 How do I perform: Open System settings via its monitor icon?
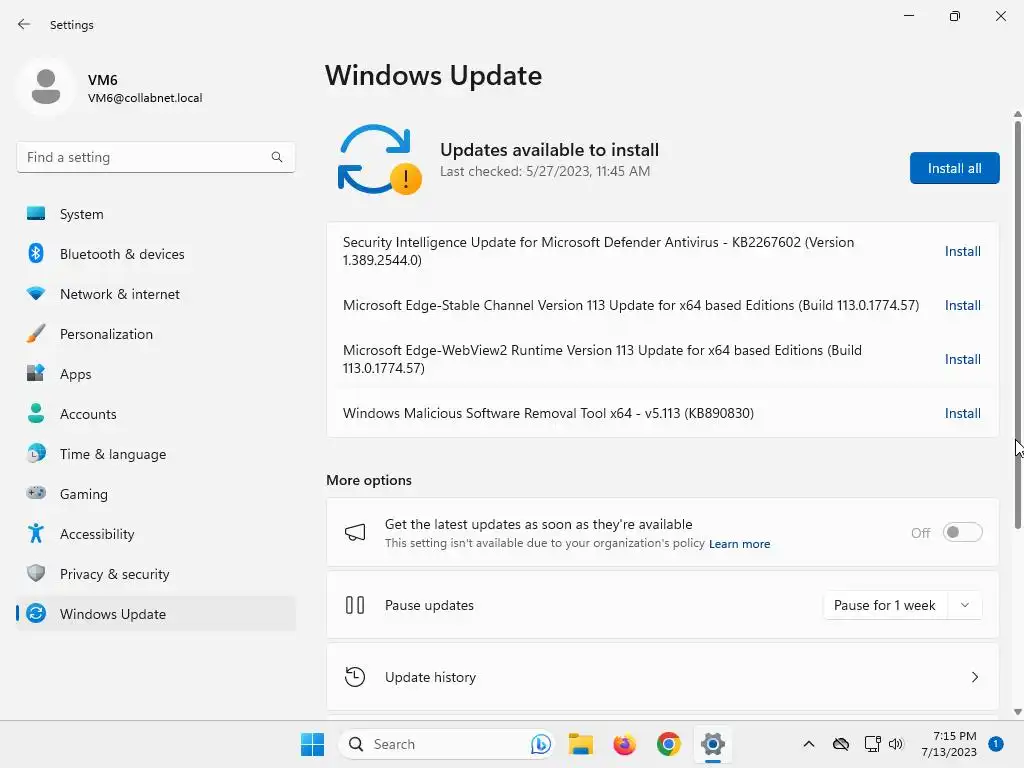coord(36,214)
